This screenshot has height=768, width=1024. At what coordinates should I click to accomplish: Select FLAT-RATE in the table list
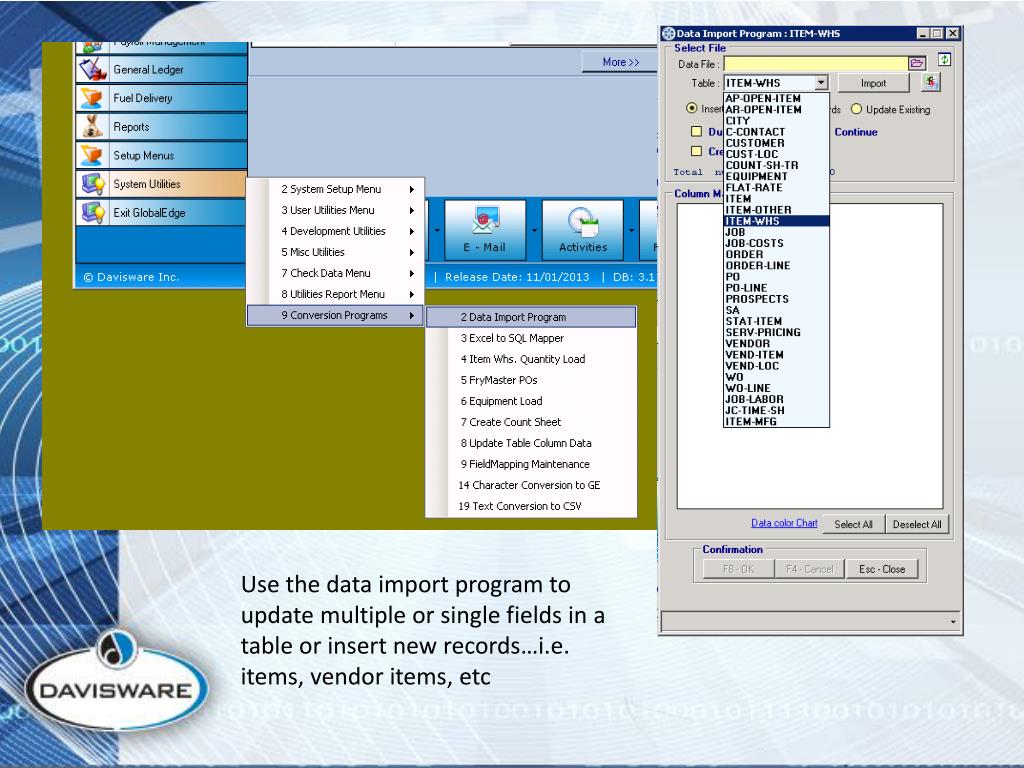[x=776, y=187]
